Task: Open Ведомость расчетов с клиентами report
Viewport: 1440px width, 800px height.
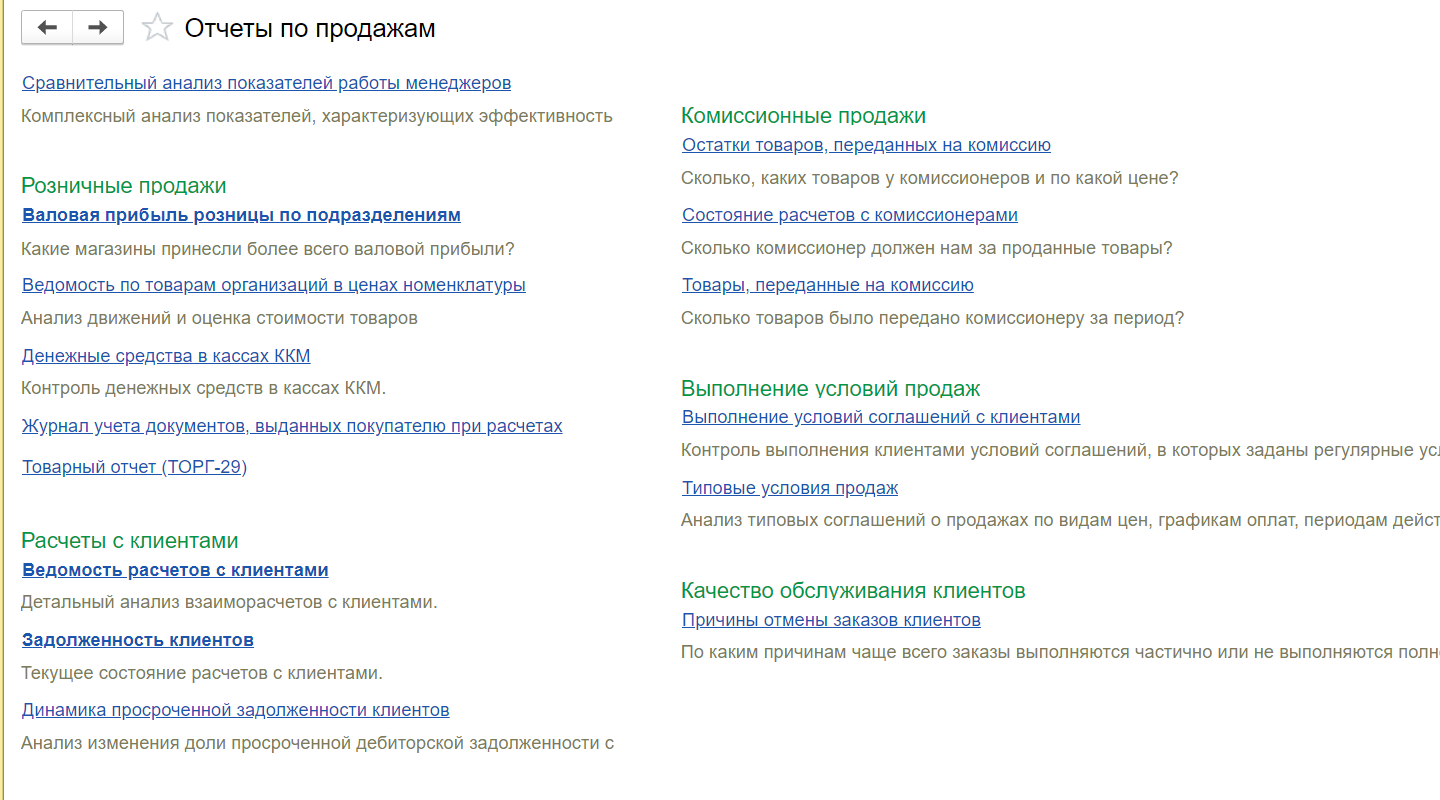Action: tap(175, 570)
